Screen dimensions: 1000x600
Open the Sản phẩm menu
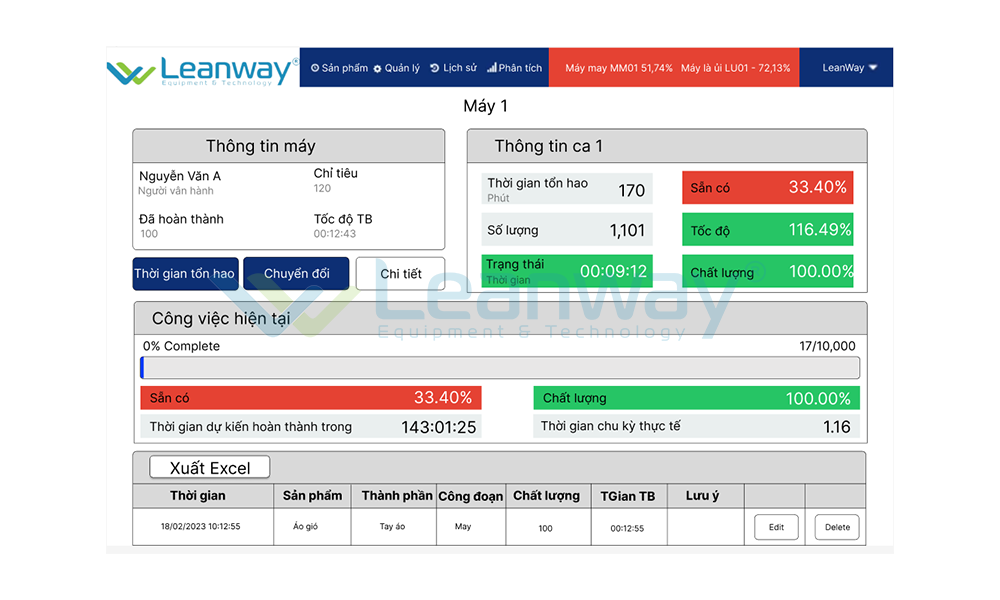(345, 68)
